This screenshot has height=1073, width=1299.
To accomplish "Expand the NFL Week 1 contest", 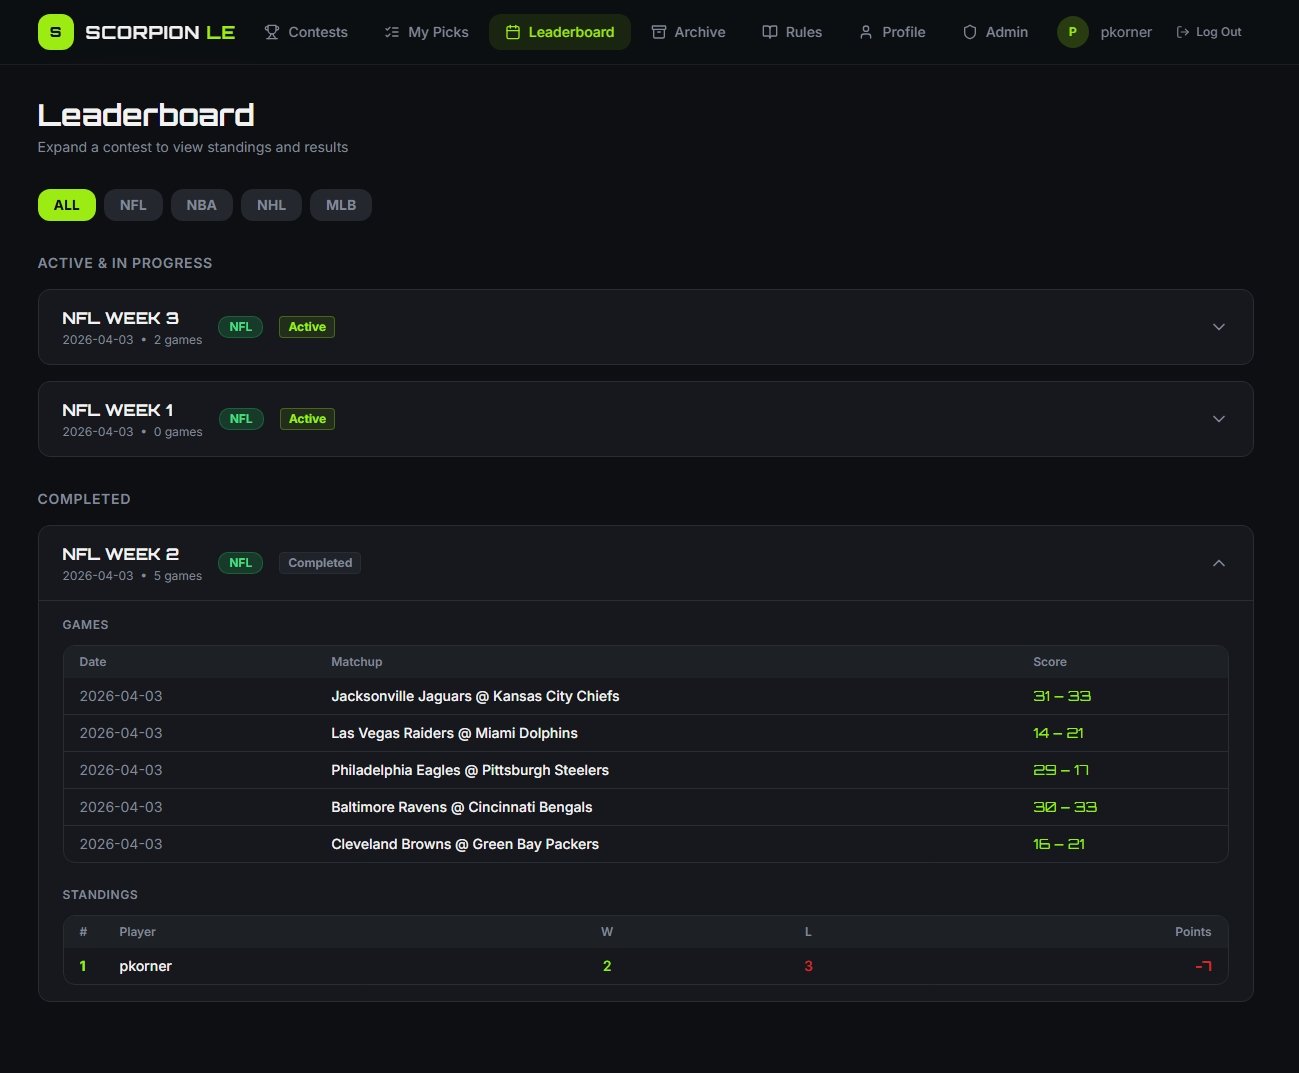I will [1218, 419].
